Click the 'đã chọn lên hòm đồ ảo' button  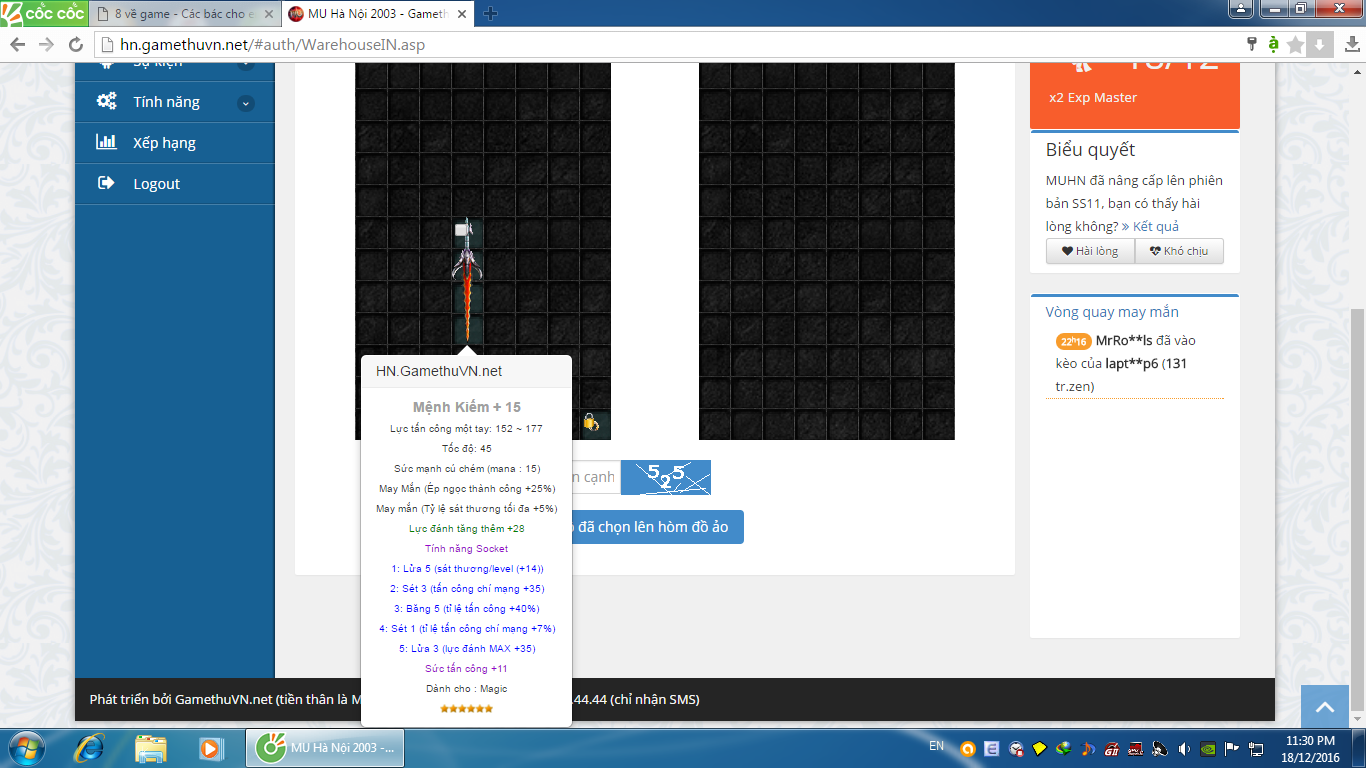[x=658, y=527]
